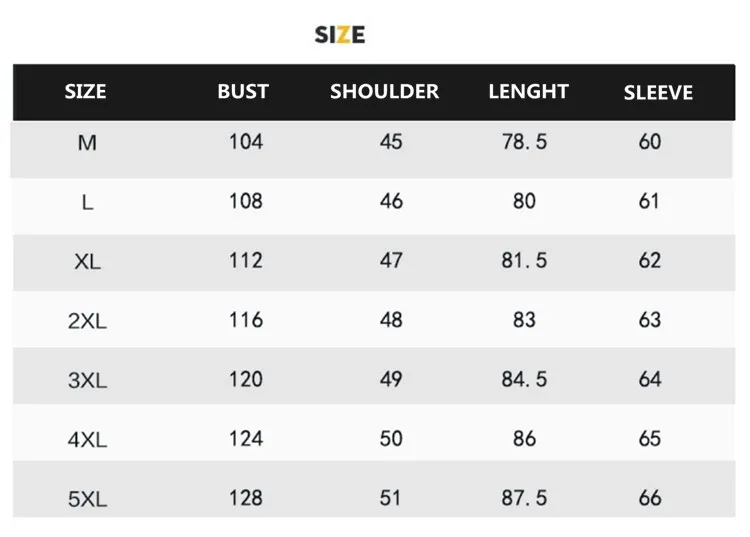Screen dimensions: 750x537
Task: Select the SHOULDER column header
Action: click(x=384, y=91)
